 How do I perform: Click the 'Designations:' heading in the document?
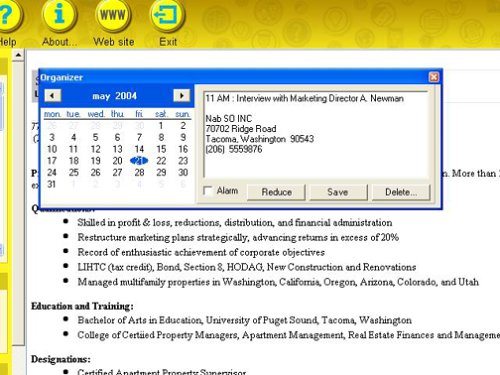point(61,359)
